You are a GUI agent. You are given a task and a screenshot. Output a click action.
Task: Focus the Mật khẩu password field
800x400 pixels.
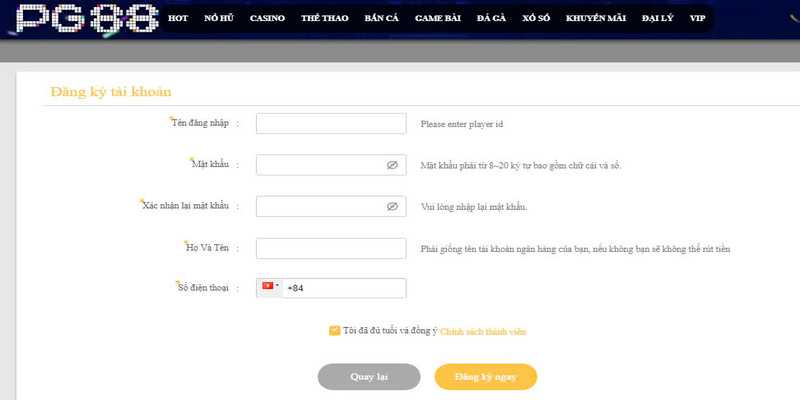[x=331, y=165]
